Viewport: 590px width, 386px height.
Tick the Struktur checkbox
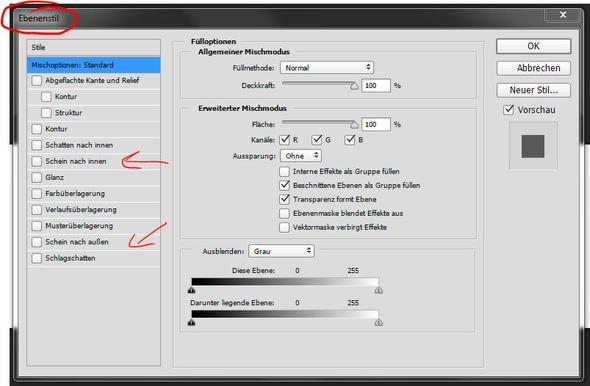46,113
